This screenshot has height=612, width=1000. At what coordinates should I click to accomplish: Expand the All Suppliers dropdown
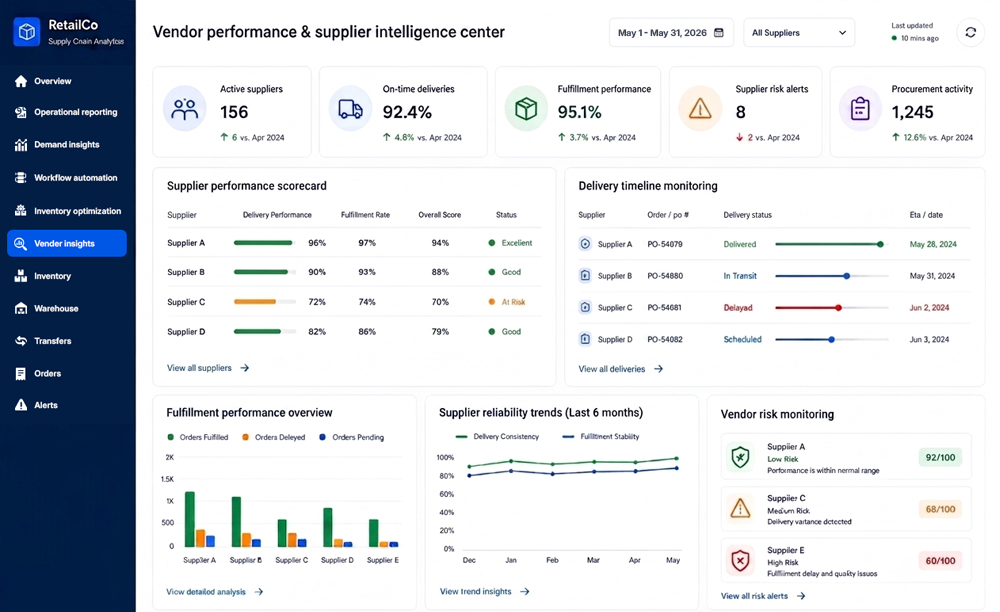[798, 33]
